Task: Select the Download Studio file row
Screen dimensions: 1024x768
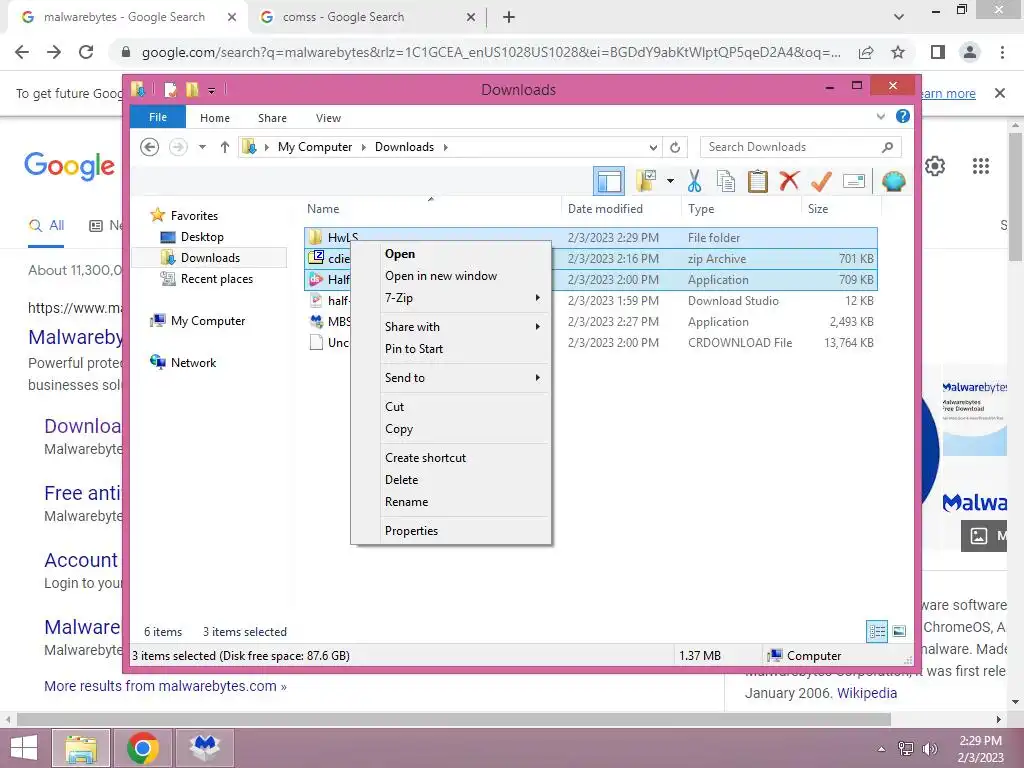Action: click(x=590, y=300)
